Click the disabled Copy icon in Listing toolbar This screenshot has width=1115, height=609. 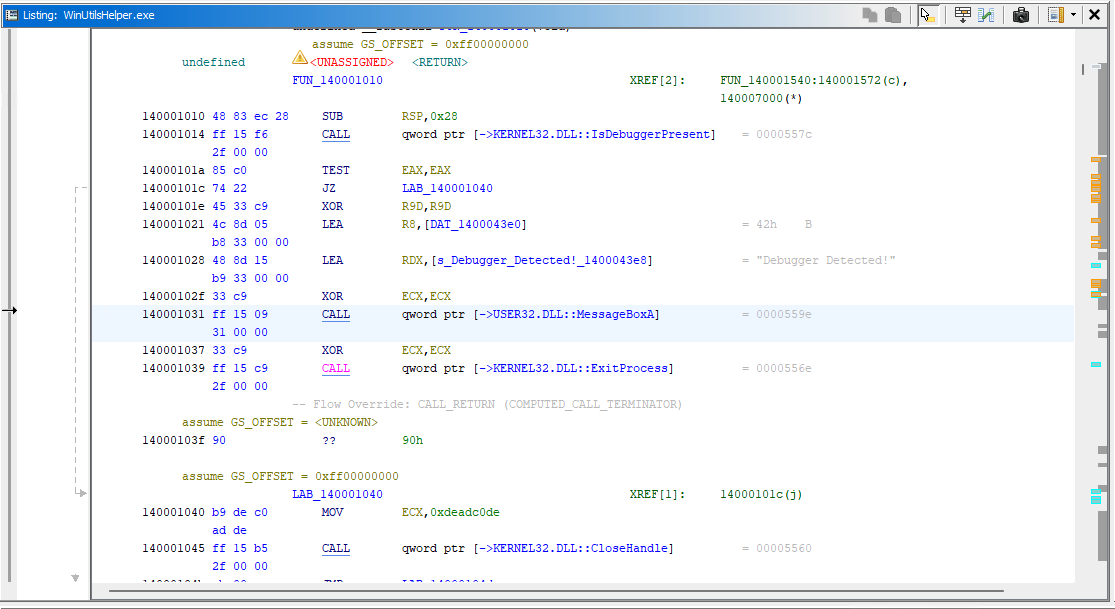[x=870, y=15]
